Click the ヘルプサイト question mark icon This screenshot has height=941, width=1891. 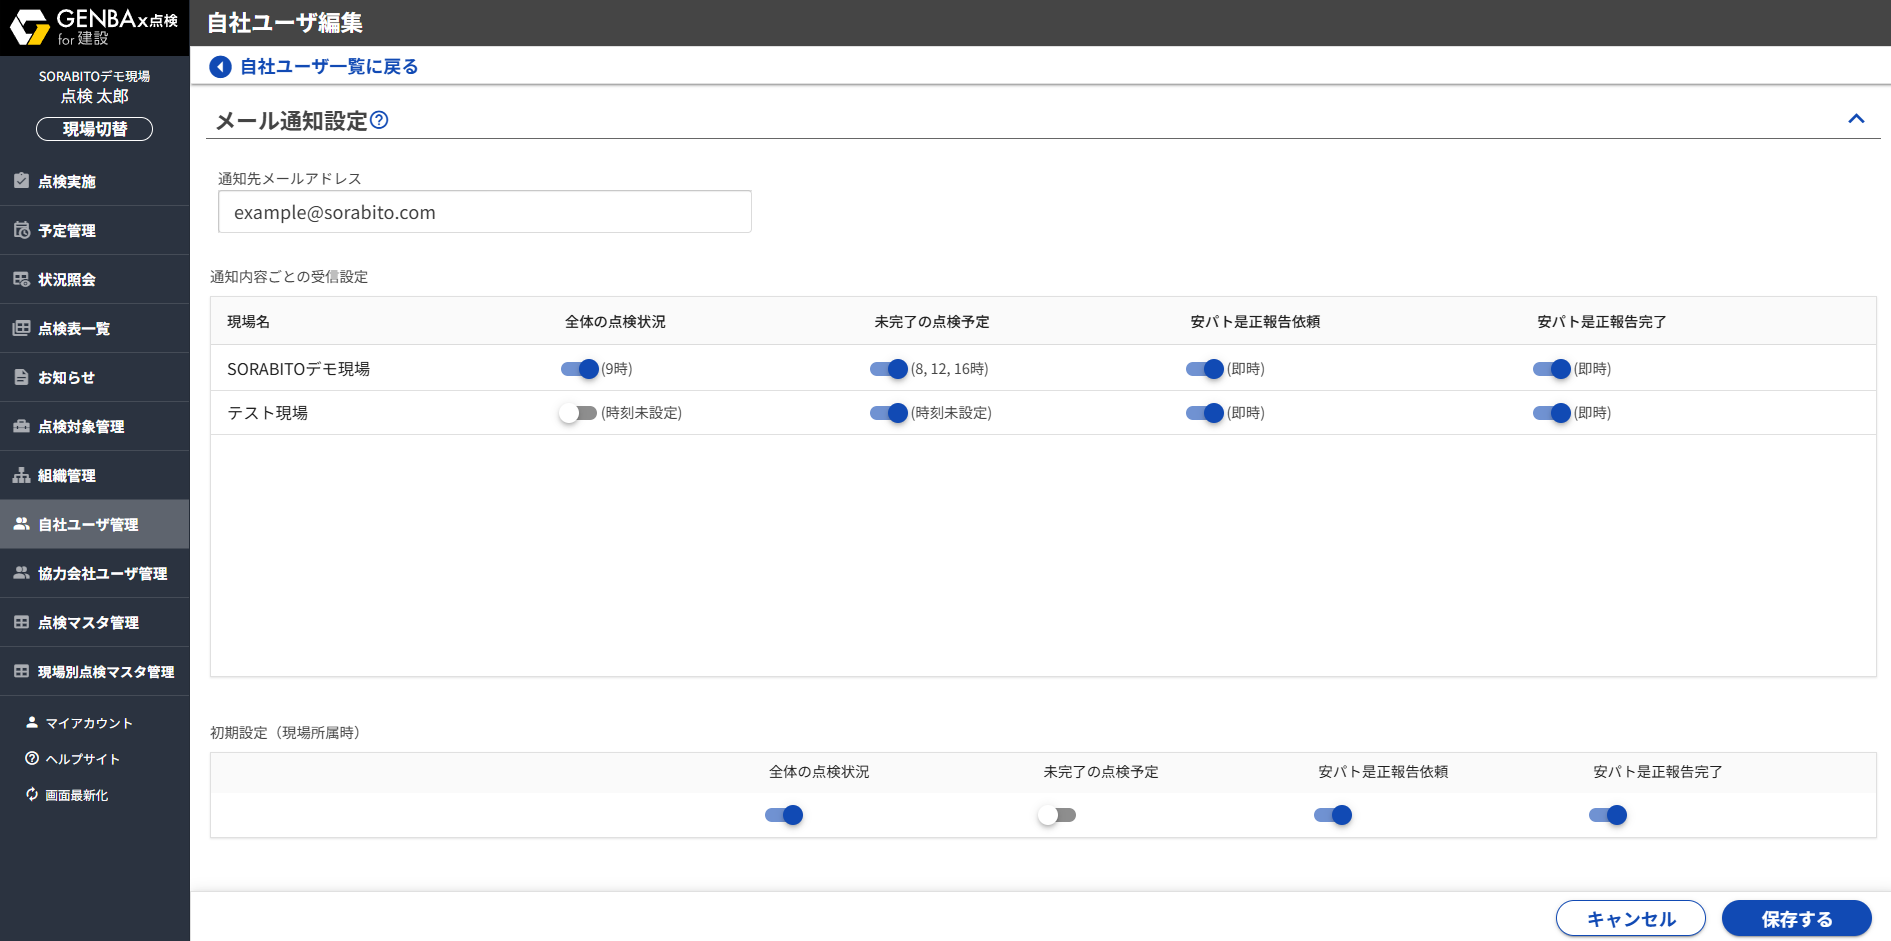[x=32, y=758]
